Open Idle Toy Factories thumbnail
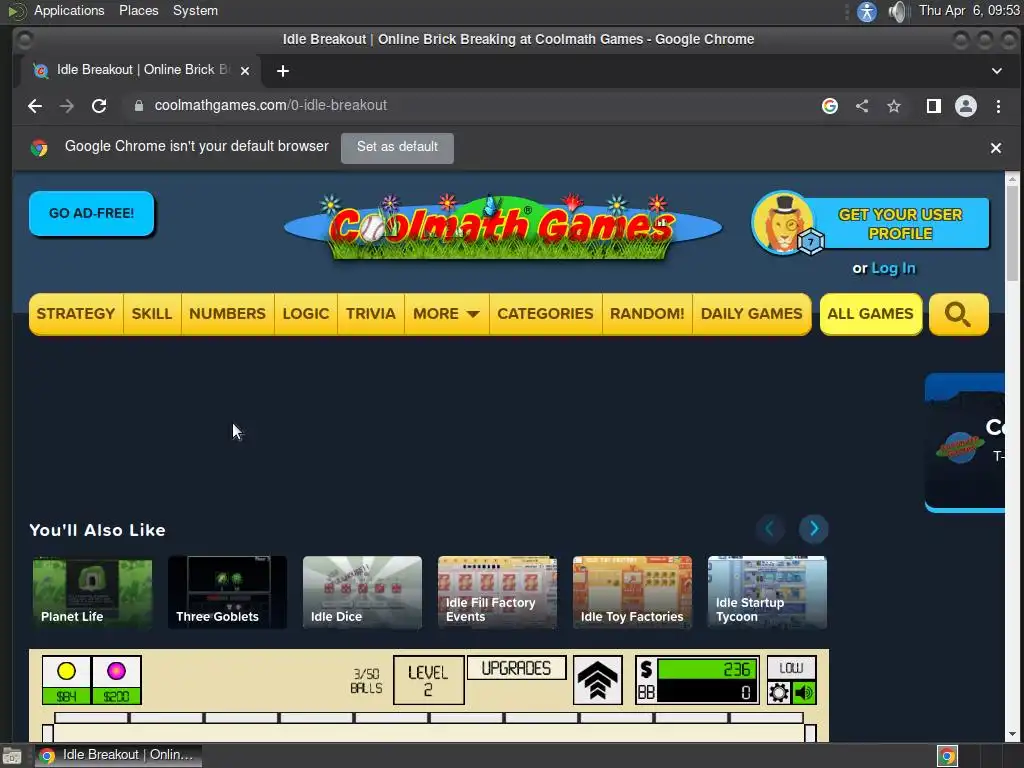Screen dimensions: 1024x768 tap(632, 592)
